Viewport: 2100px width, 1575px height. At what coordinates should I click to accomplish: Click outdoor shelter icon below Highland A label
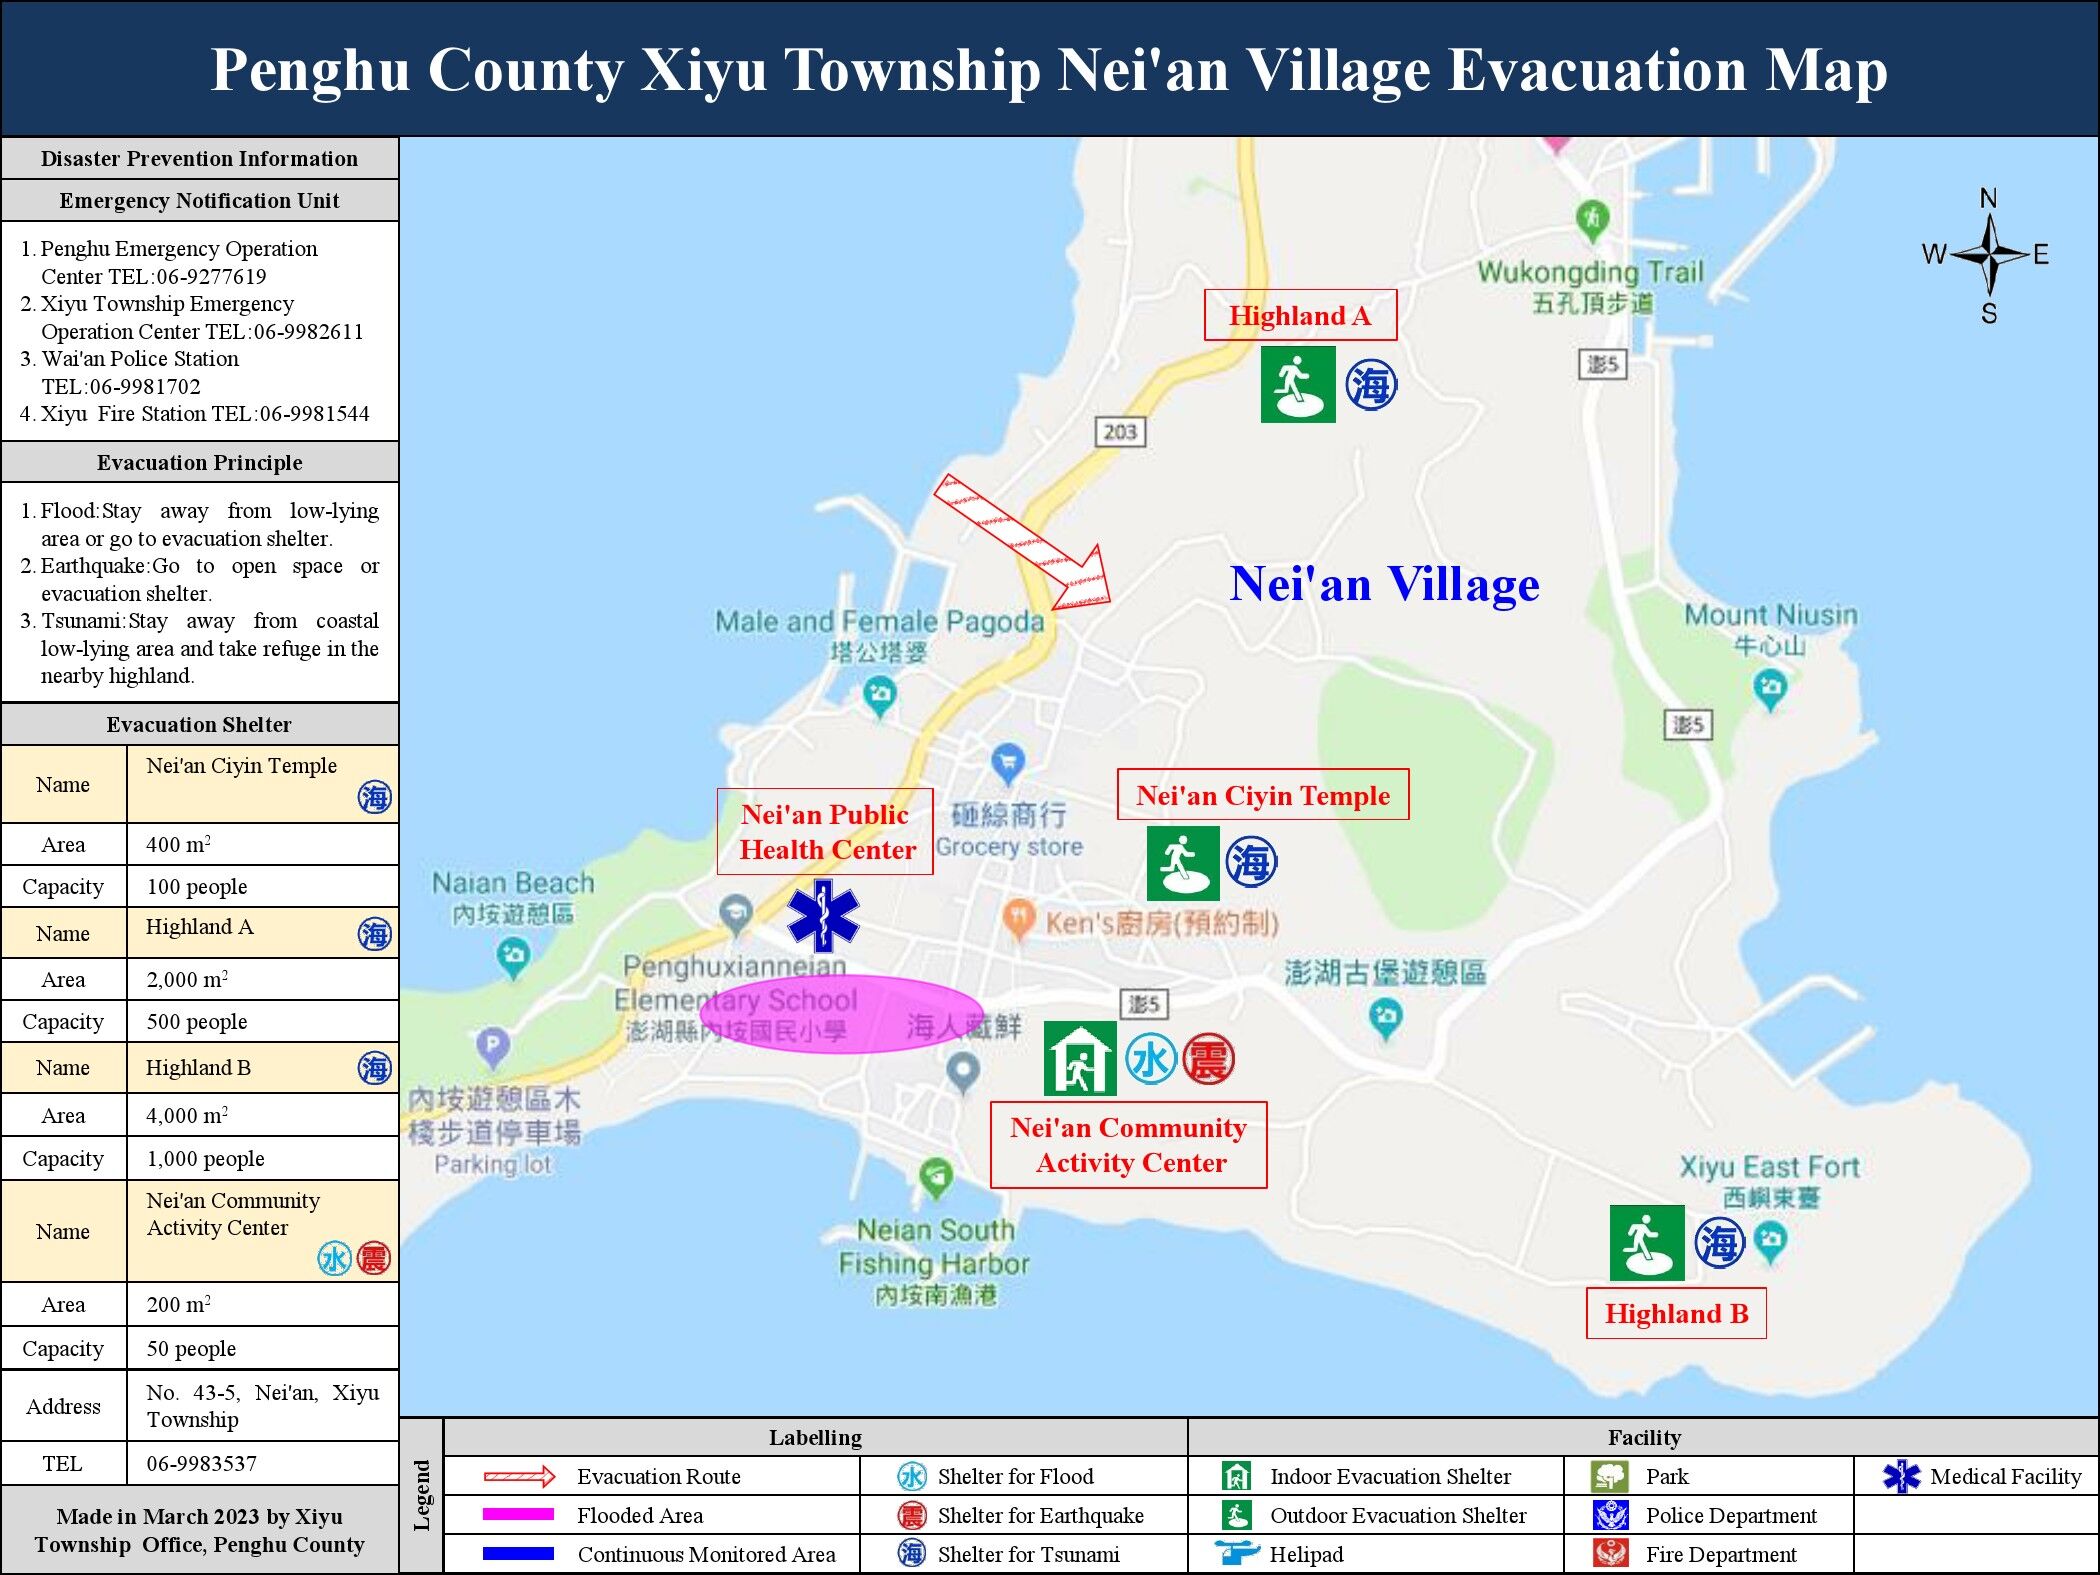1297,385
